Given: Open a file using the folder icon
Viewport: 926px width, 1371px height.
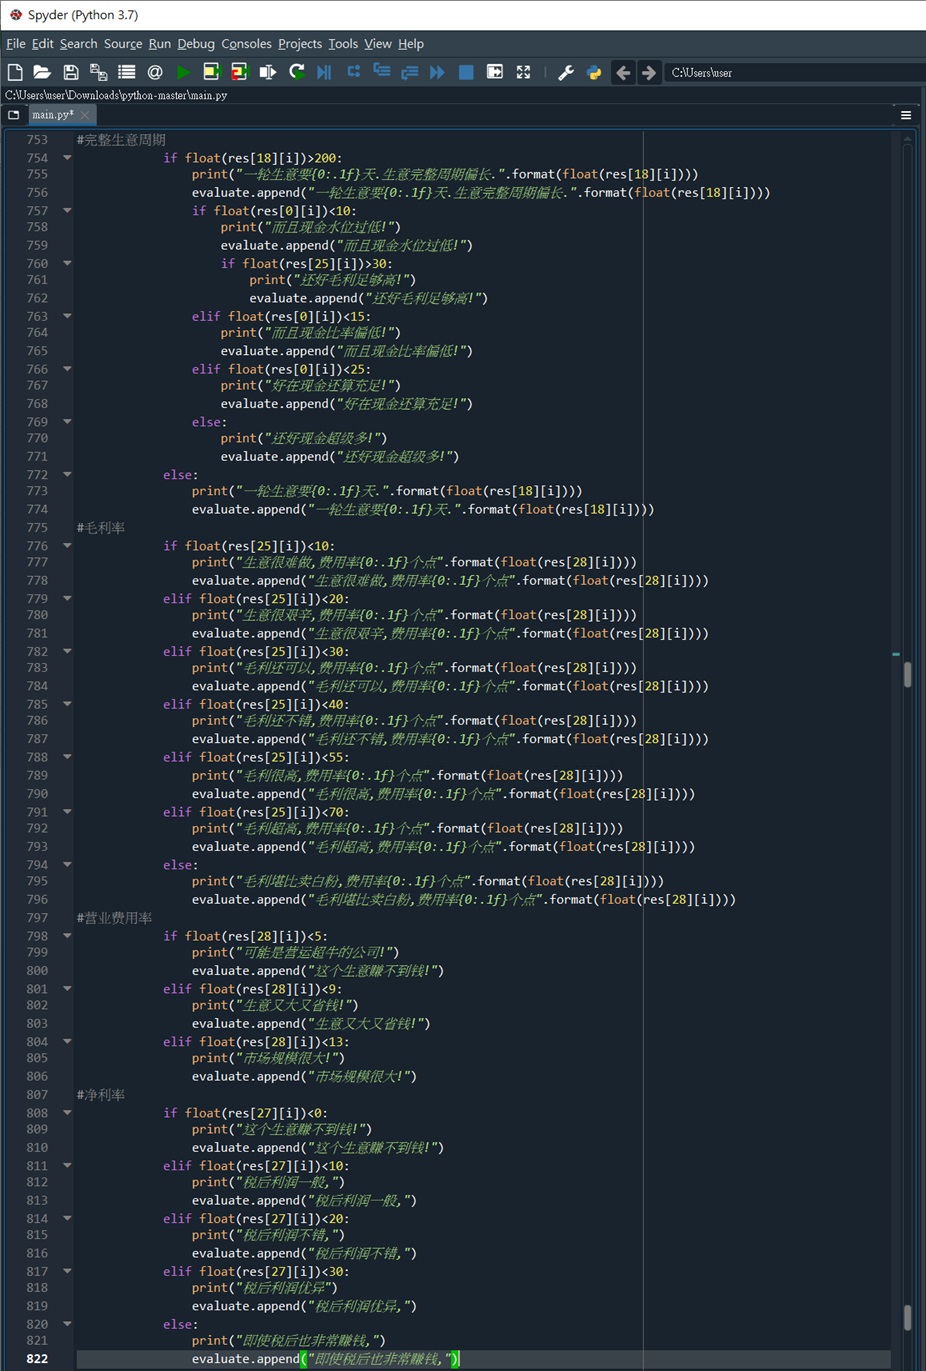Looking at the screenshot, I should pyautogui.click(x=42, y=72).
